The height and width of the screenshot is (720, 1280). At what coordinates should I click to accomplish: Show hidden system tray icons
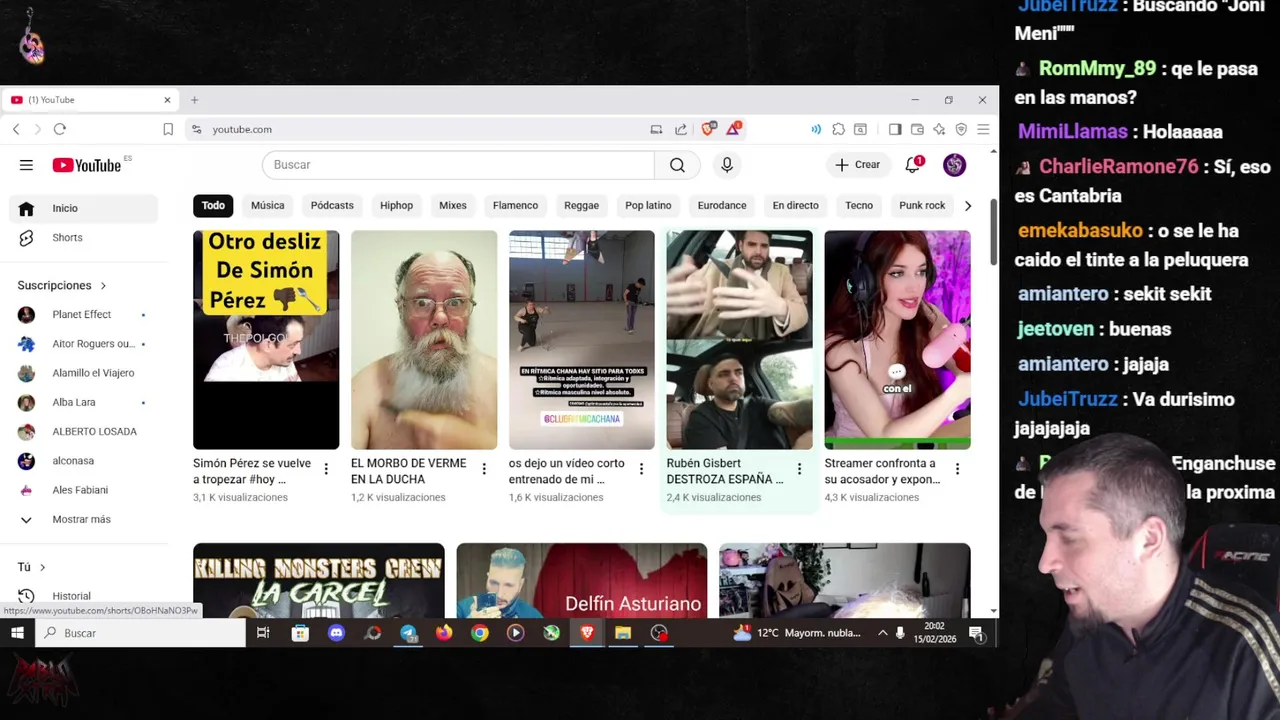[x=882, y=633]
